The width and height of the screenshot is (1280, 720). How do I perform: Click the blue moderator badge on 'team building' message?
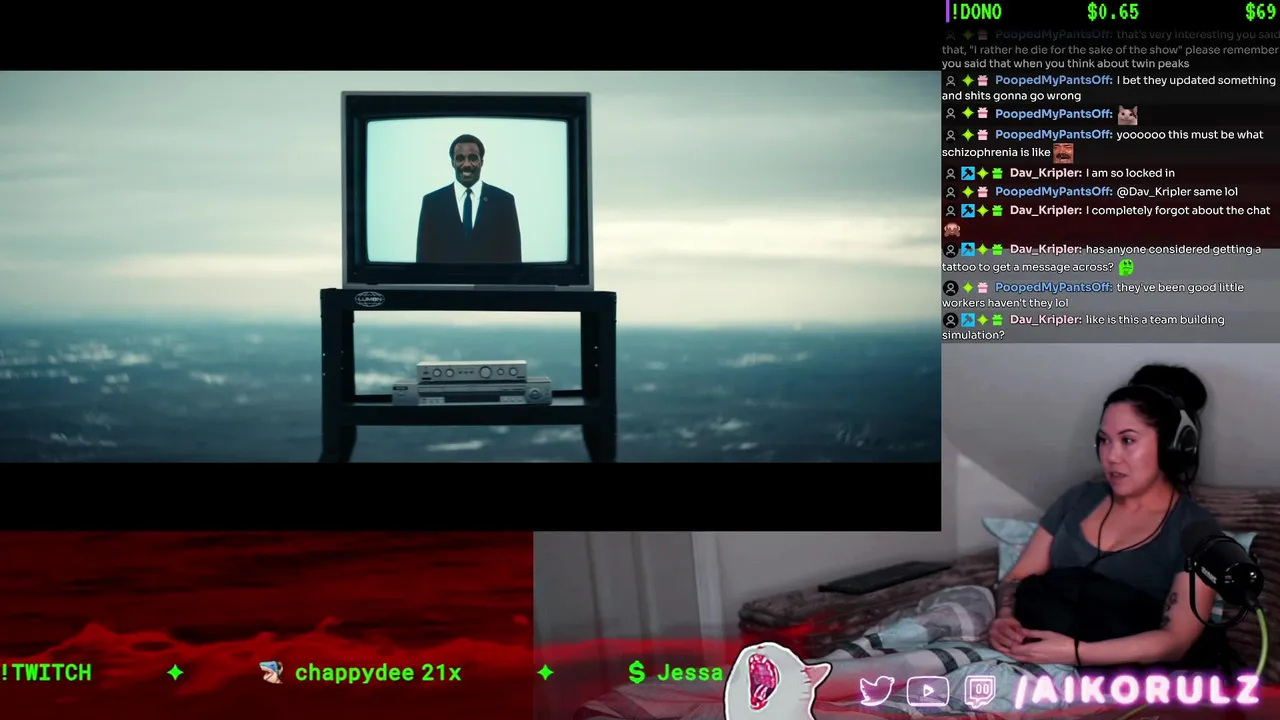click(x=968, y=320)
